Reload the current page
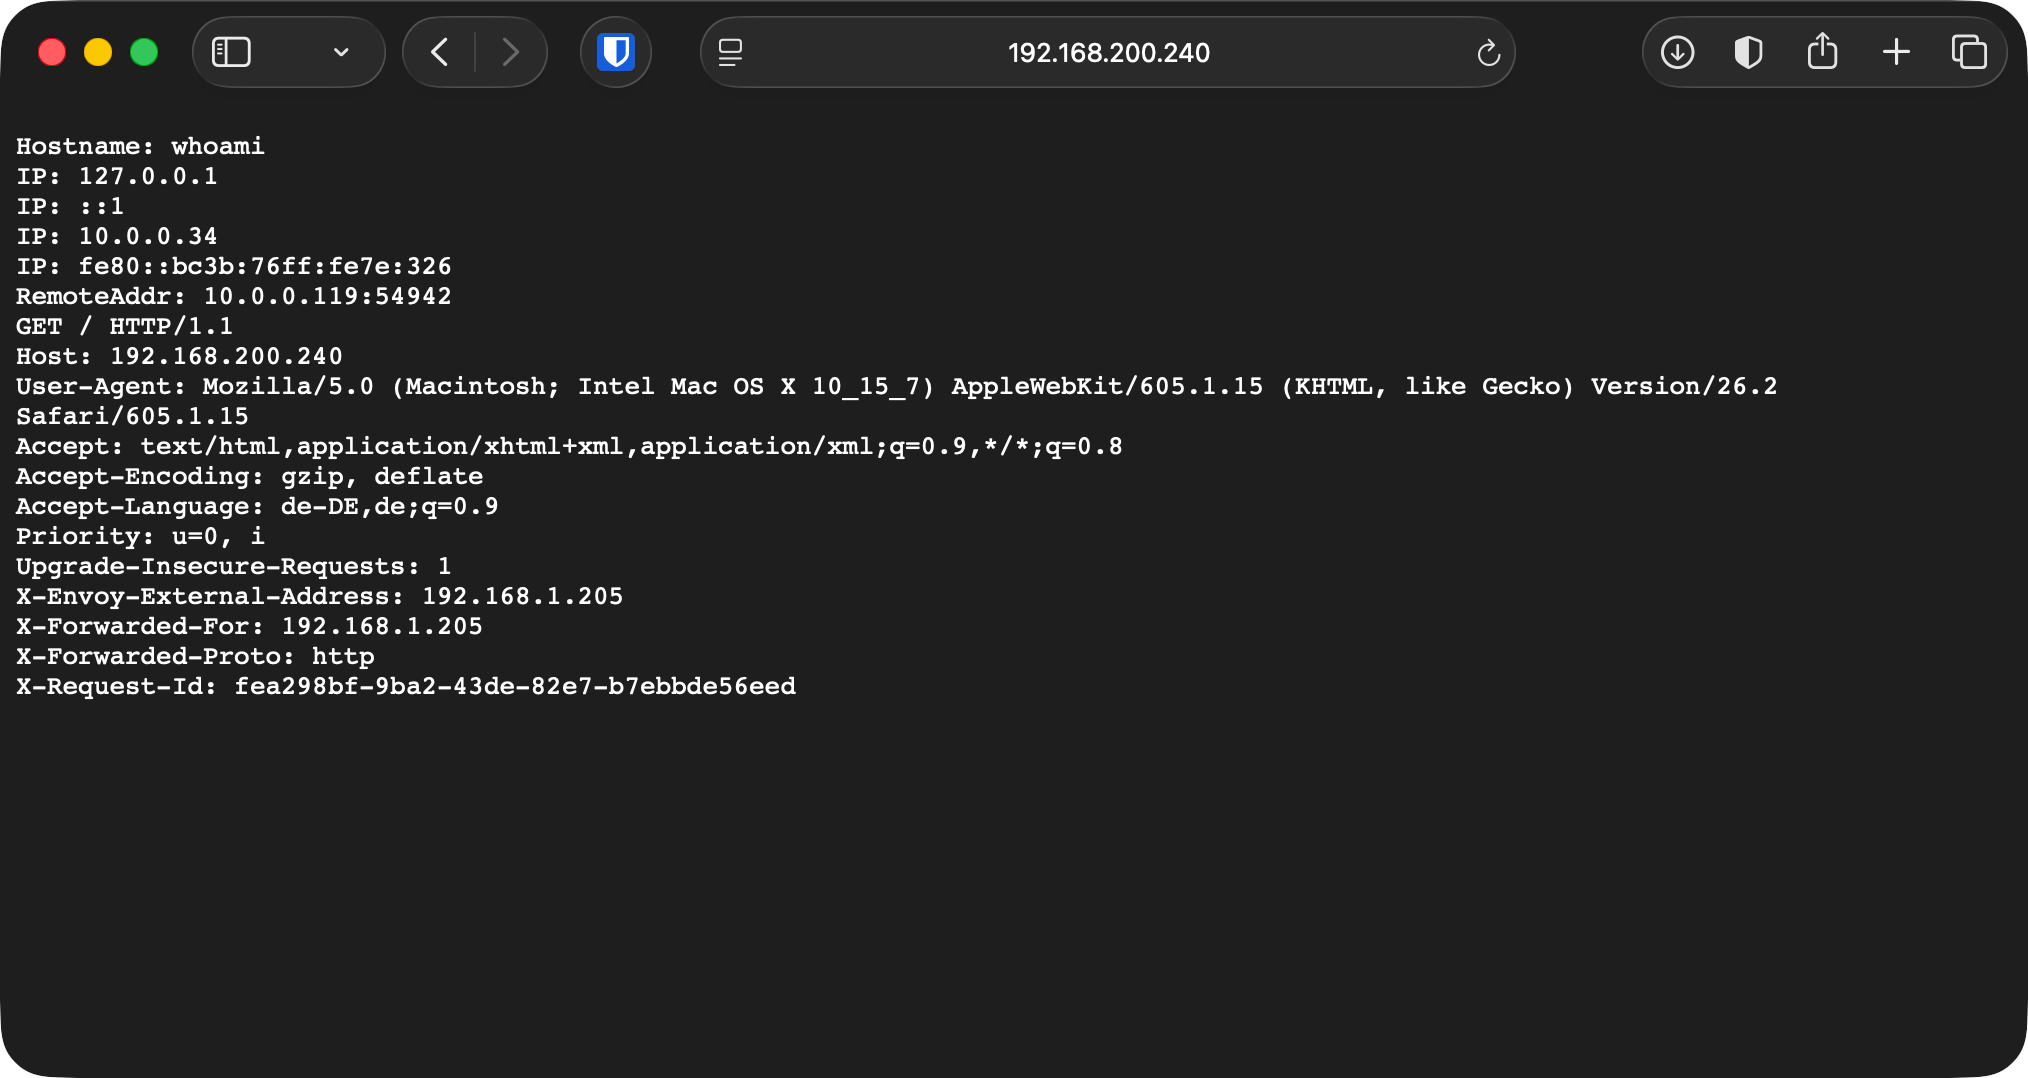Viewport: 2028px width, 1078px height. pyautogui.click(x=1488, y=53)
